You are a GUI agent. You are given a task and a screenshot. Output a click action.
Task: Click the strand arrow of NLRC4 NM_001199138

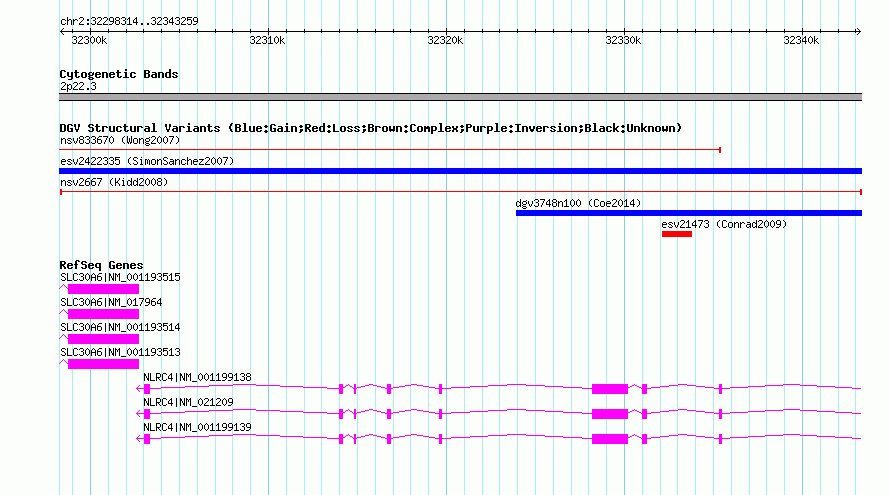(139, 389)
